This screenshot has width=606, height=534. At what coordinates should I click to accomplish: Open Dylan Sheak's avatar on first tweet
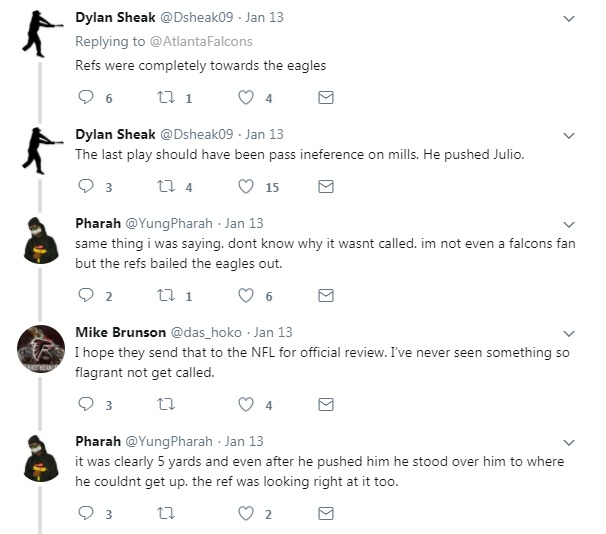tap(42, 34)
